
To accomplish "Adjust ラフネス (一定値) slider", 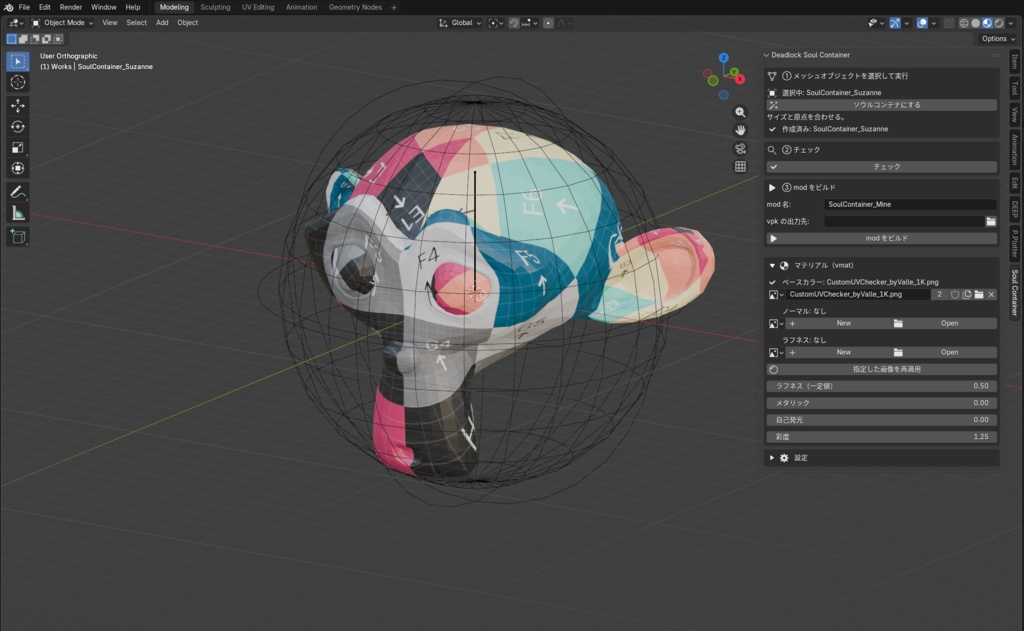I will [882, 386].
